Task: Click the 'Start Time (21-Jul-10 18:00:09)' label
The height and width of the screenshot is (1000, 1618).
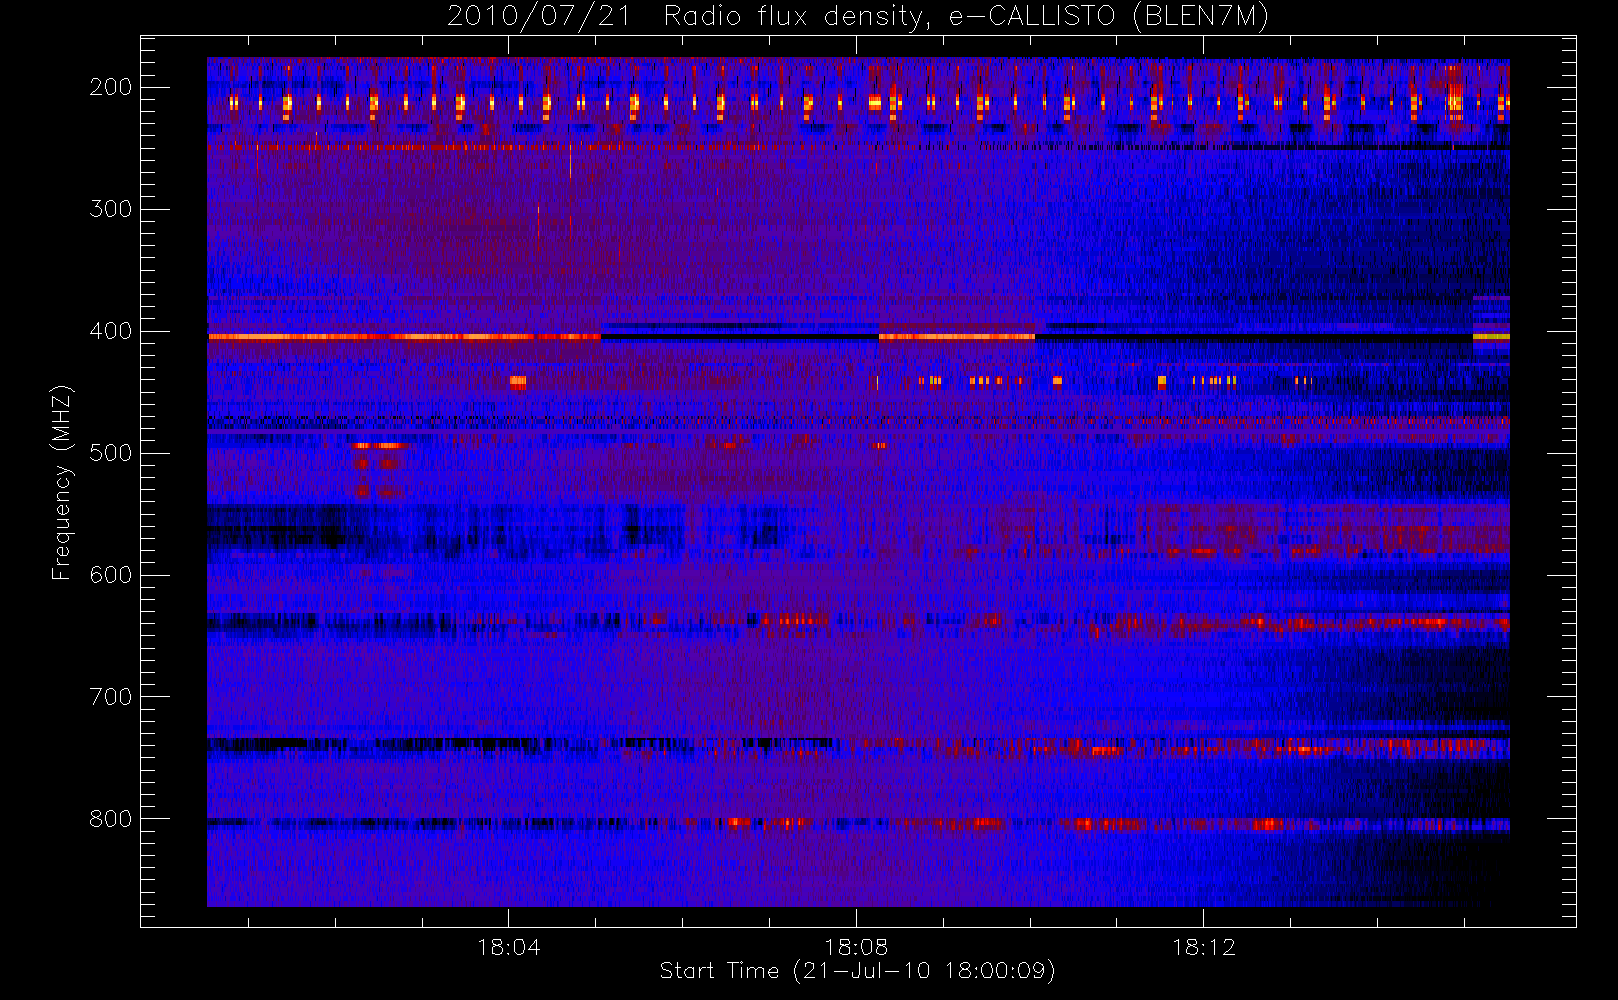Action: pos(858,971)
